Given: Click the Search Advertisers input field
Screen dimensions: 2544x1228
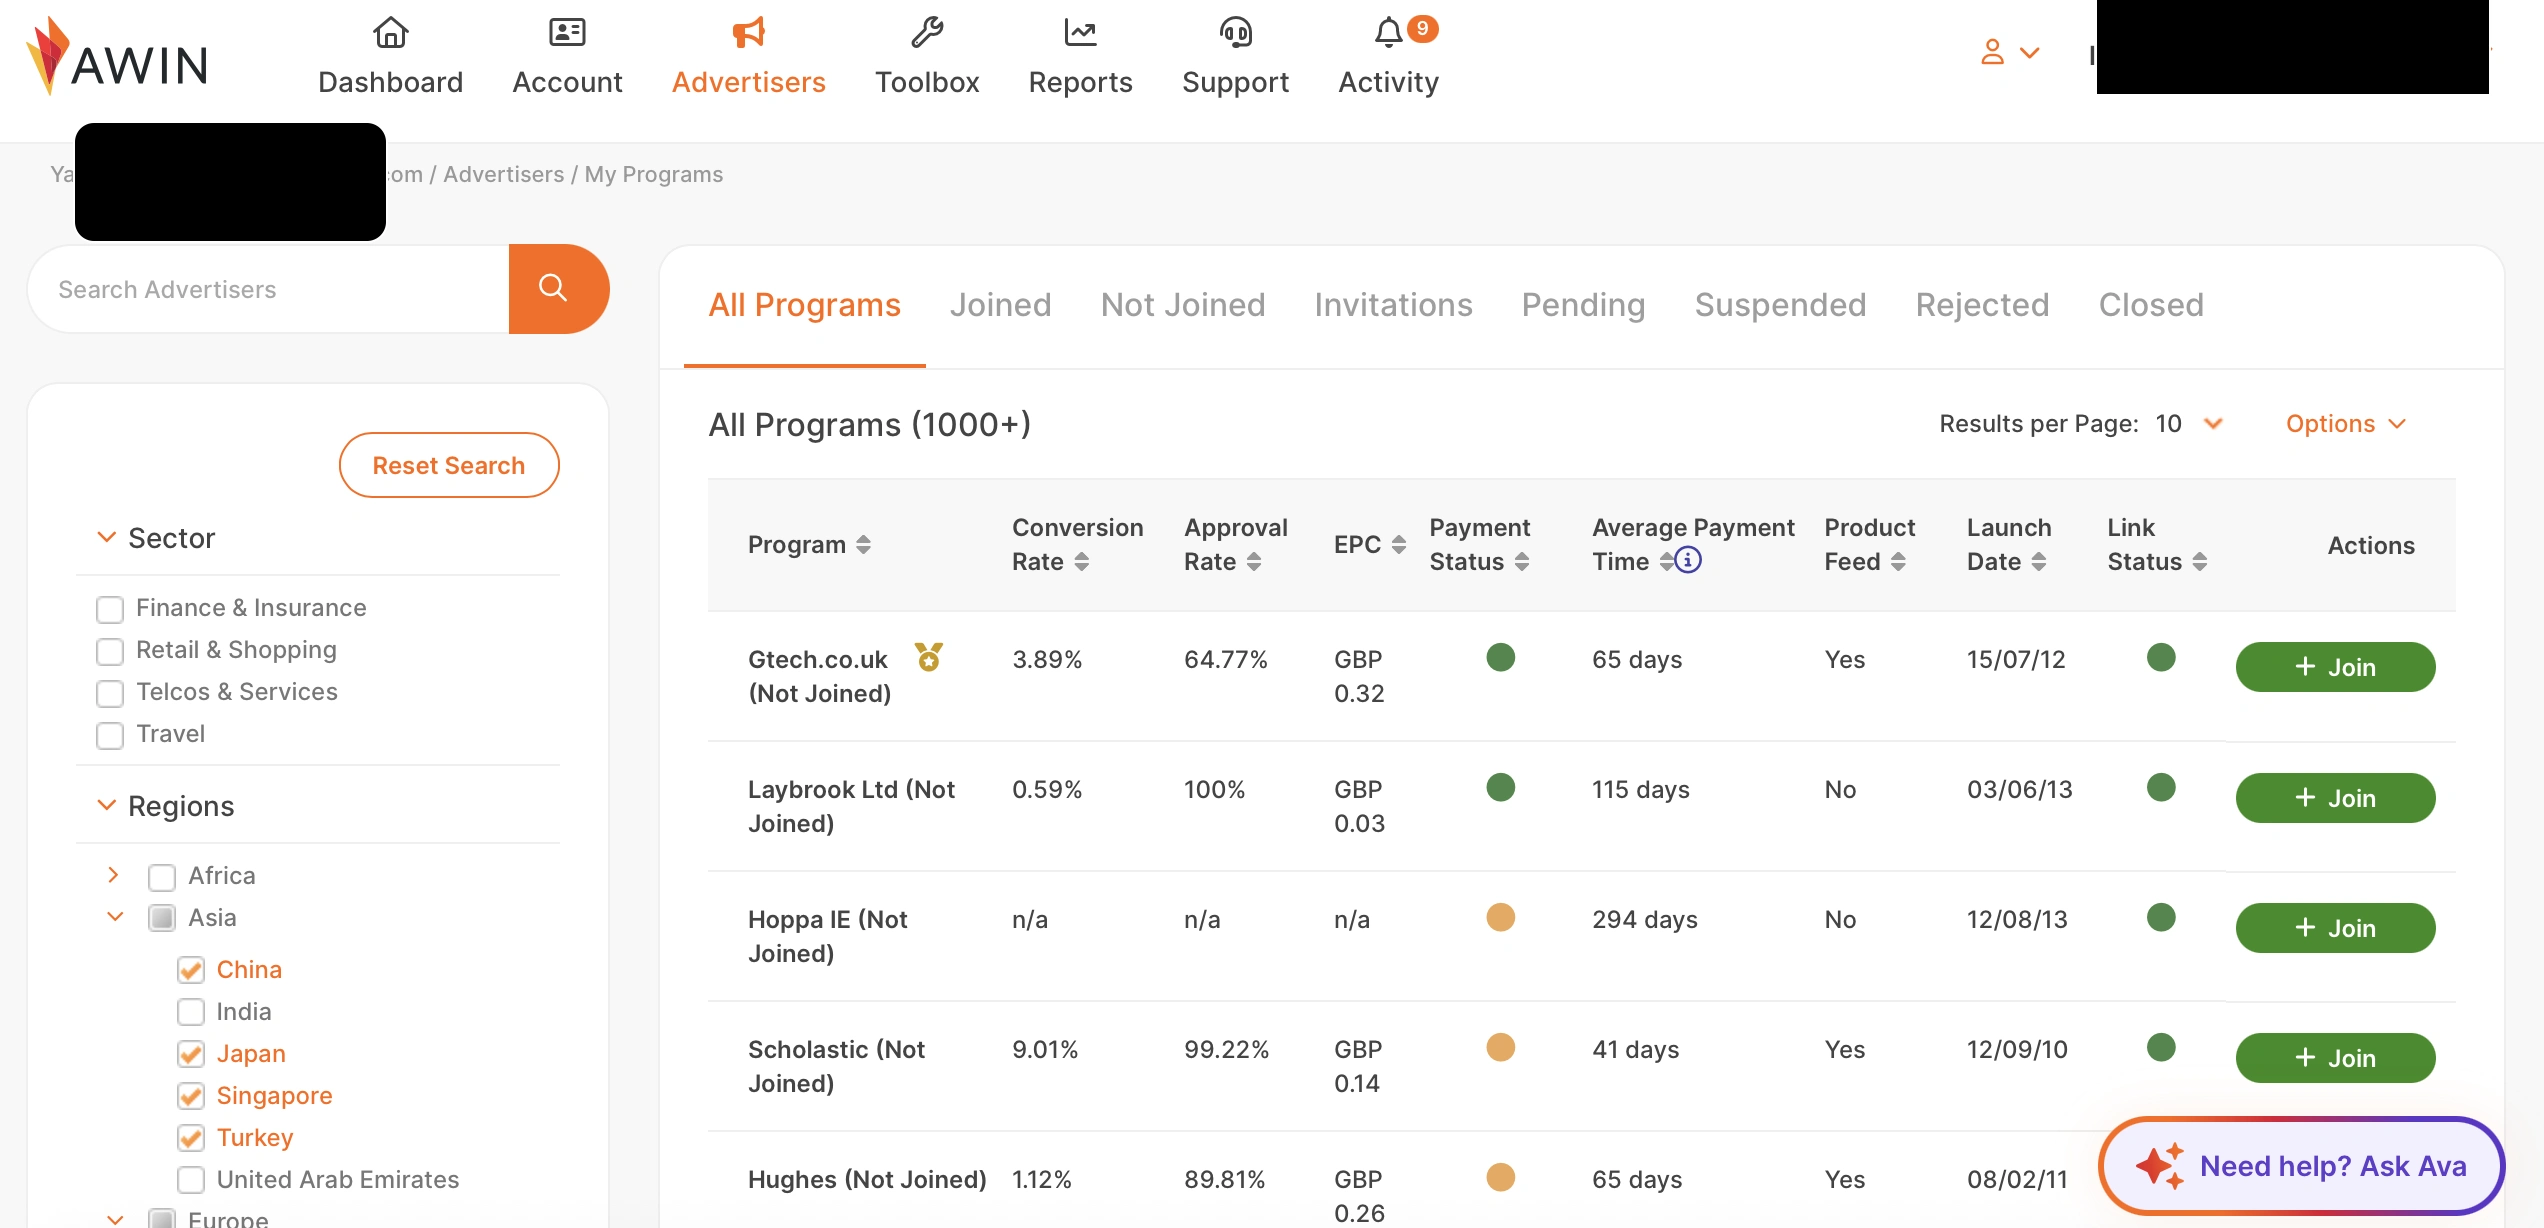Looking at the screenshot, I should pyautogui.click(x=270, y=289).
